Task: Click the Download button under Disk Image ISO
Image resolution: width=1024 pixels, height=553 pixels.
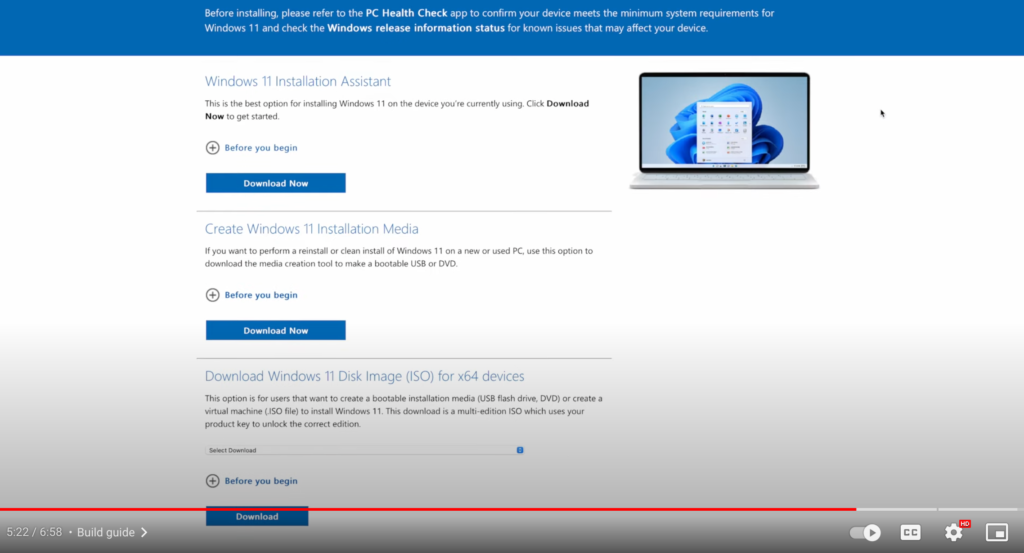Action: pos(257,516)
